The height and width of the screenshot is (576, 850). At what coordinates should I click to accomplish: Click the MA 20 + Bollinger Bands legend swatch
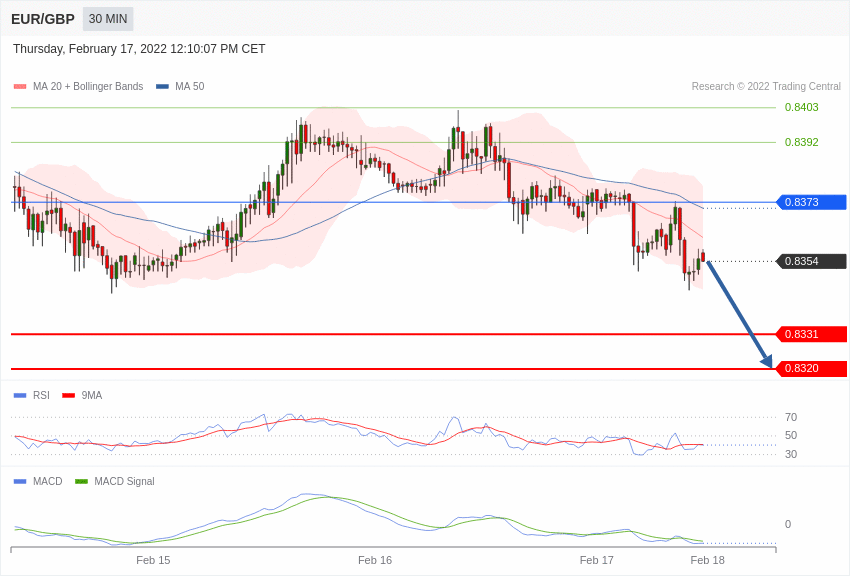point(20,87)
